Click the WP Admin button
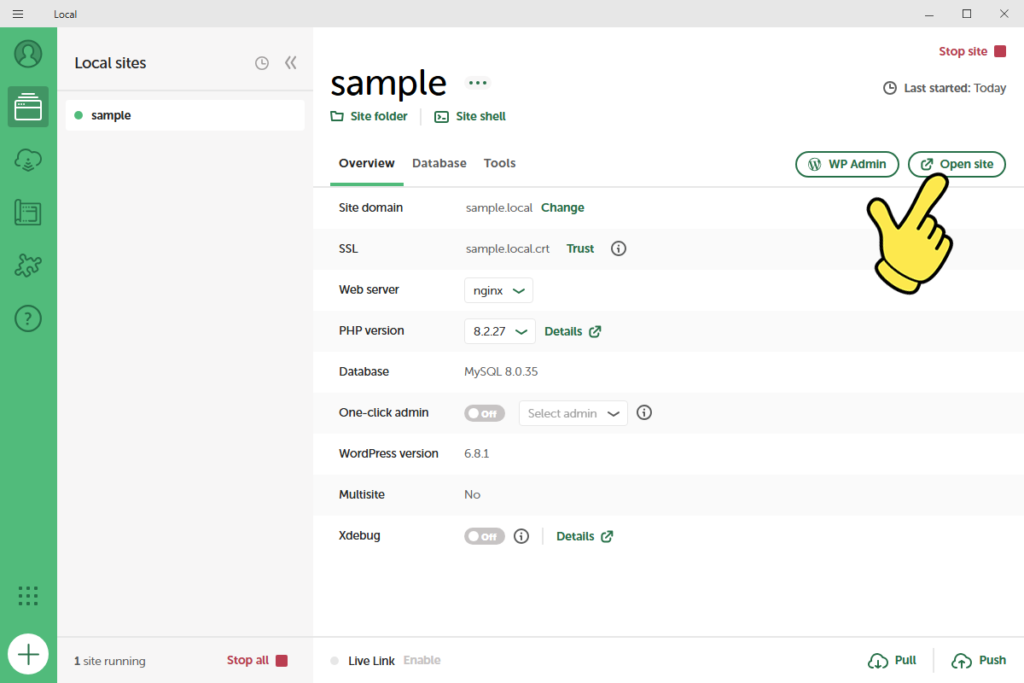 847,164
